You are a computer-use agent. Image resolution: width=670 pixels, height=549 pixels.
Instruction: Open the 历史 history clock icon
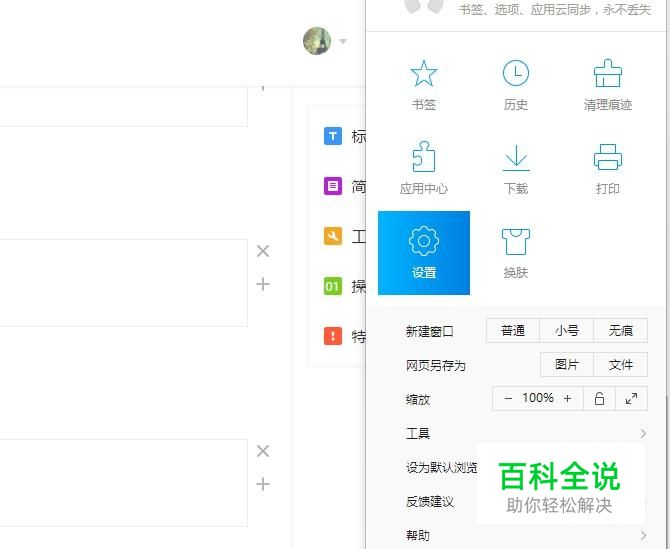point(516,73)
